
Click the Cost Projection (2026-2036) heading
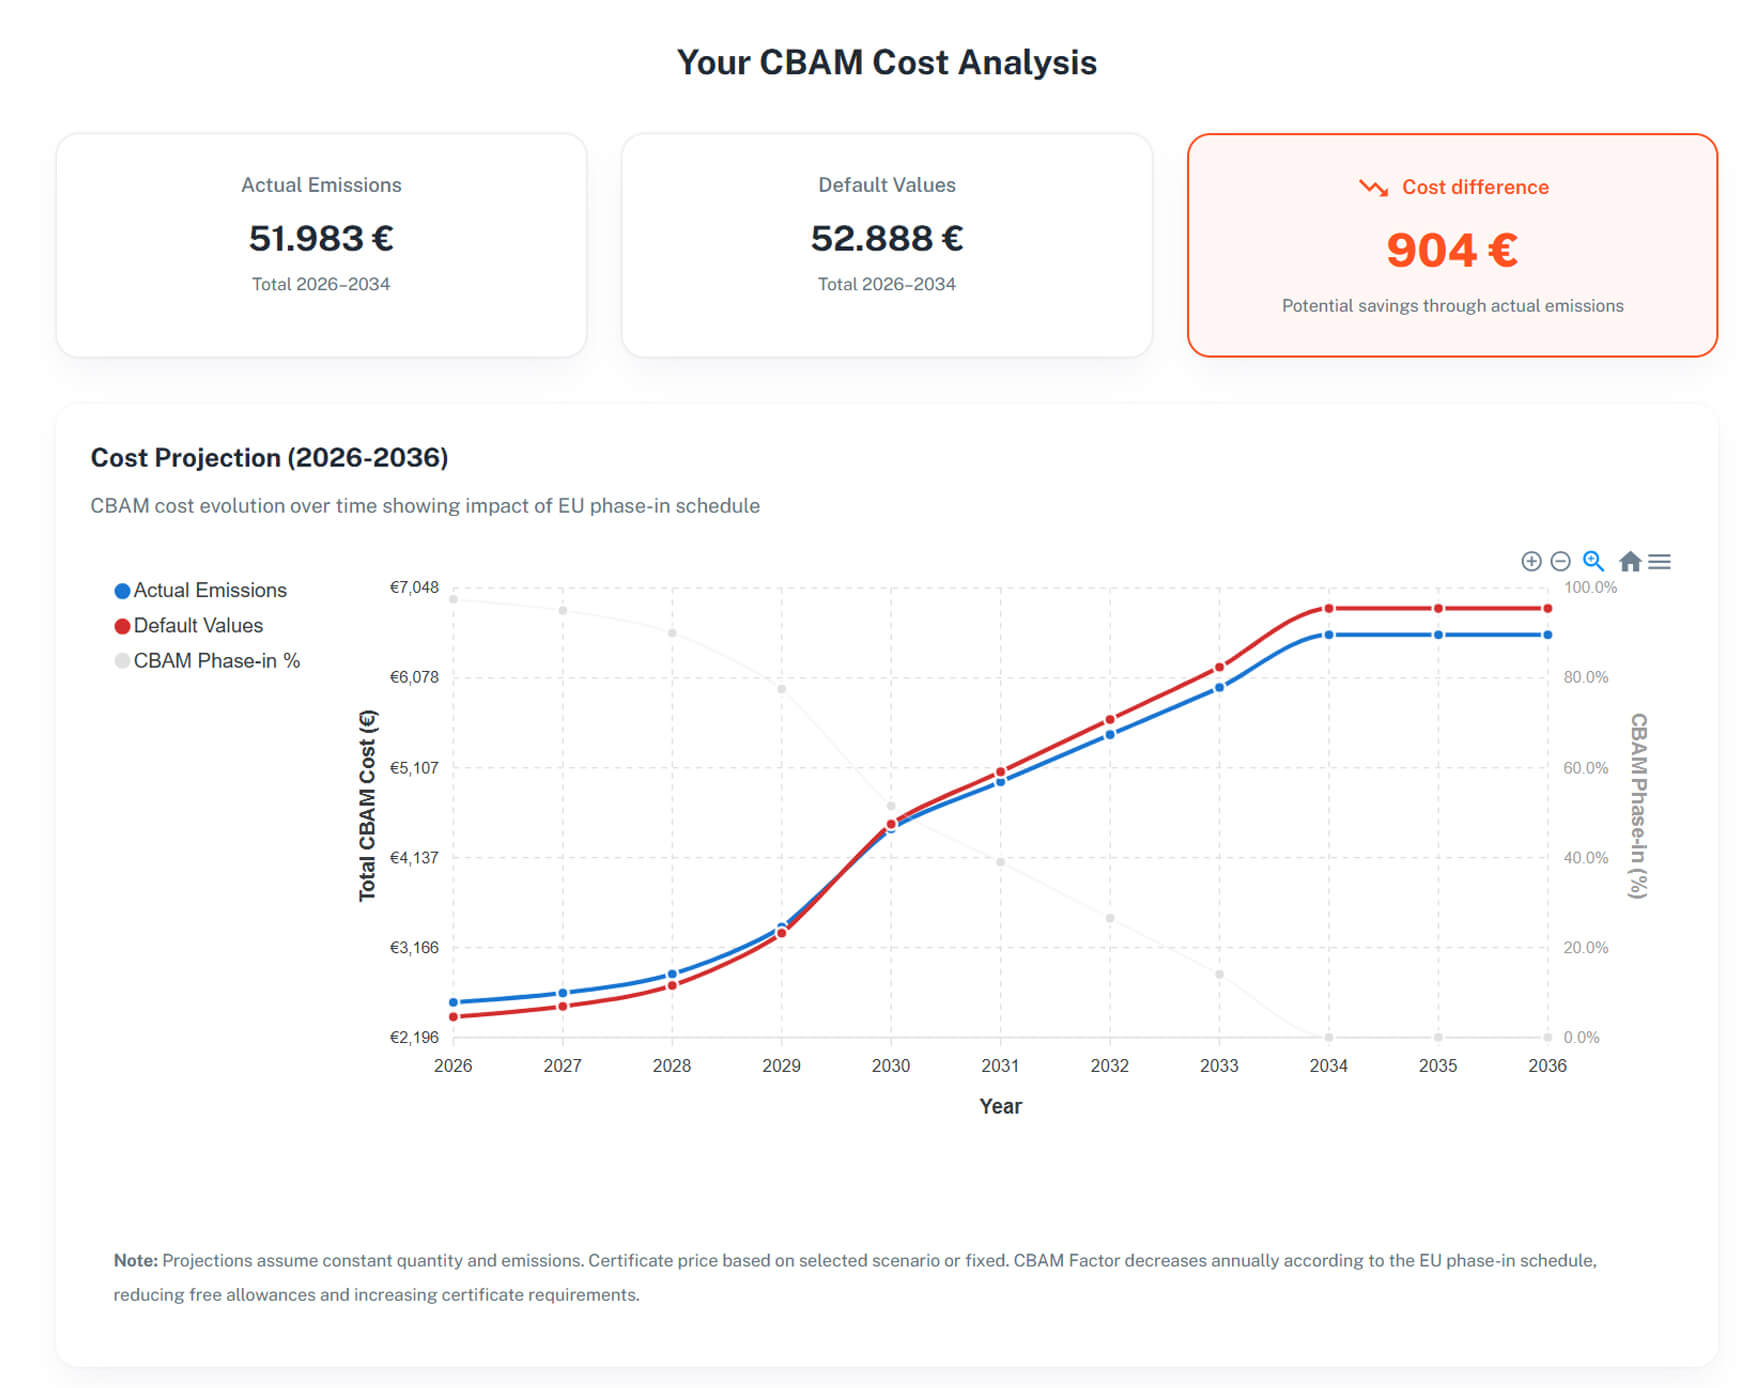tap(269, 457)
